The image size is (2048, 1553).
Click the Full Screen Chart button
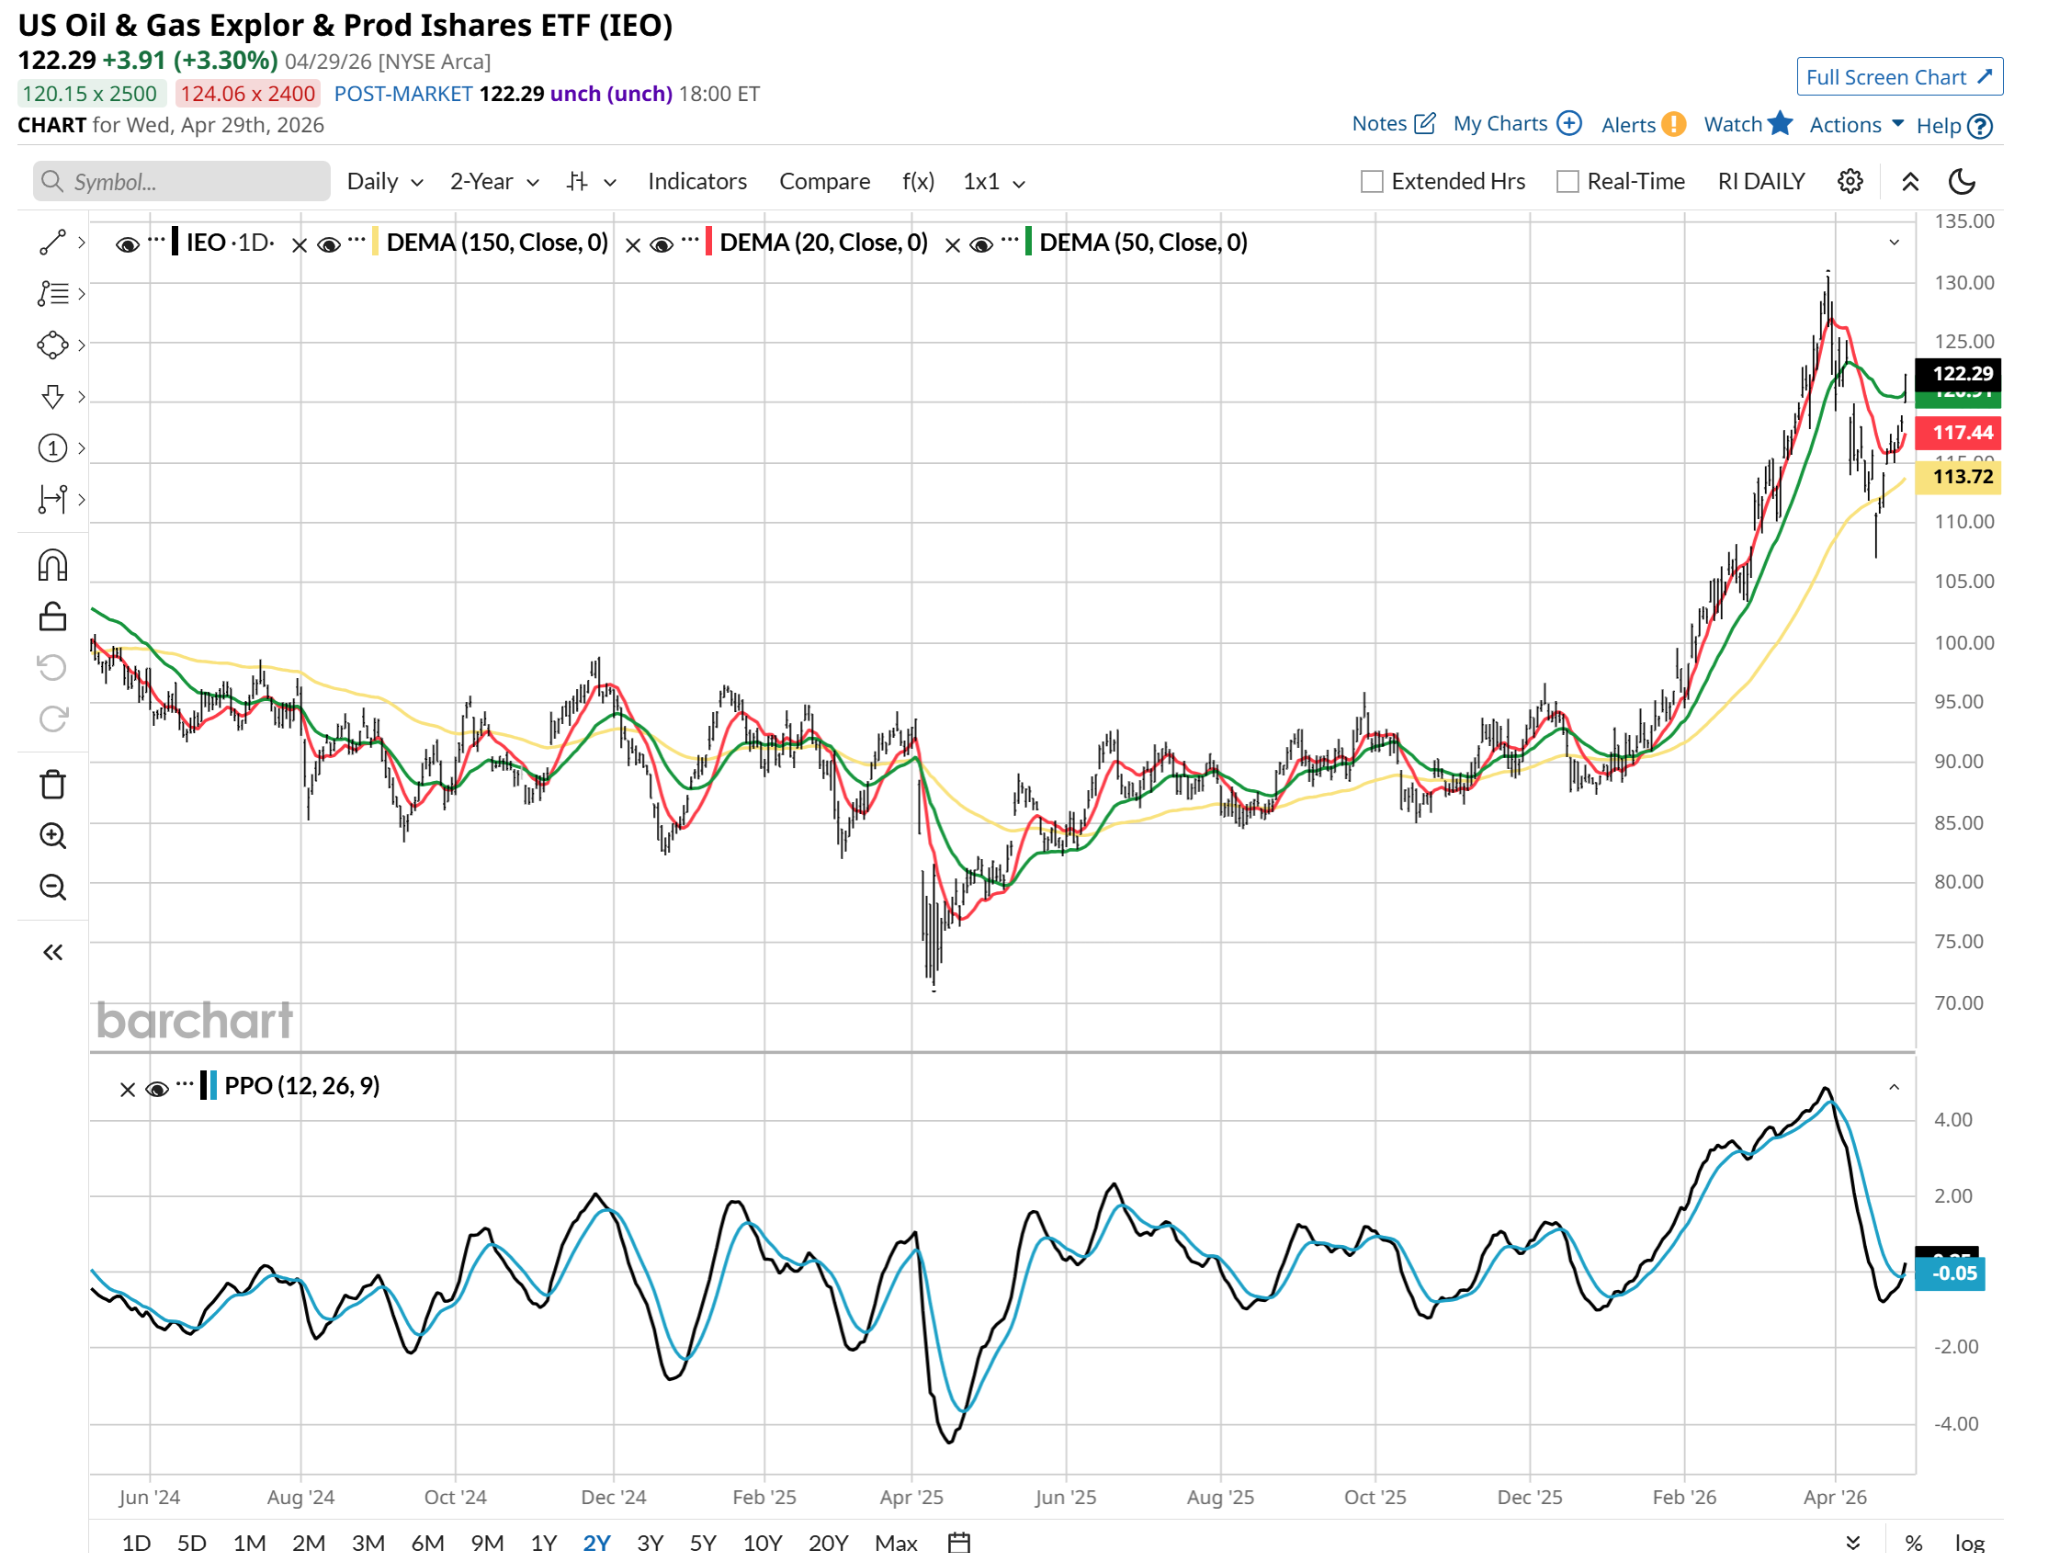[1898, 77]
